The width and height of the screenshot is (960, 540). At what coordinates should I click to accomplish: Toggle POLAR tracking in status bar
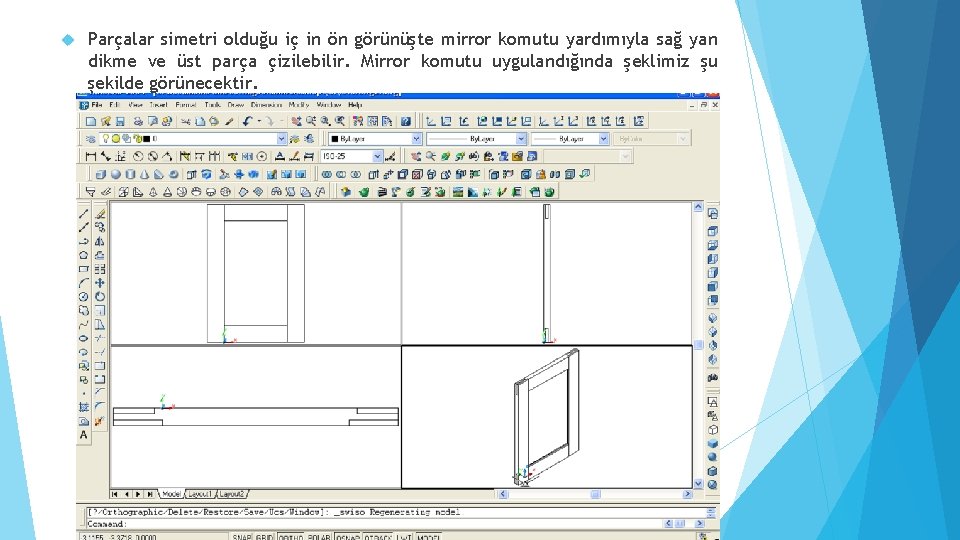319,537
